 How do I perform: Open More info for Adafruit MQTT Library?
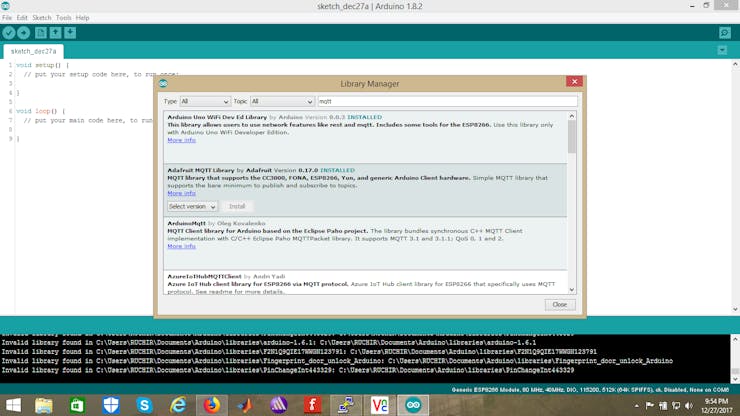coord(181,193)
